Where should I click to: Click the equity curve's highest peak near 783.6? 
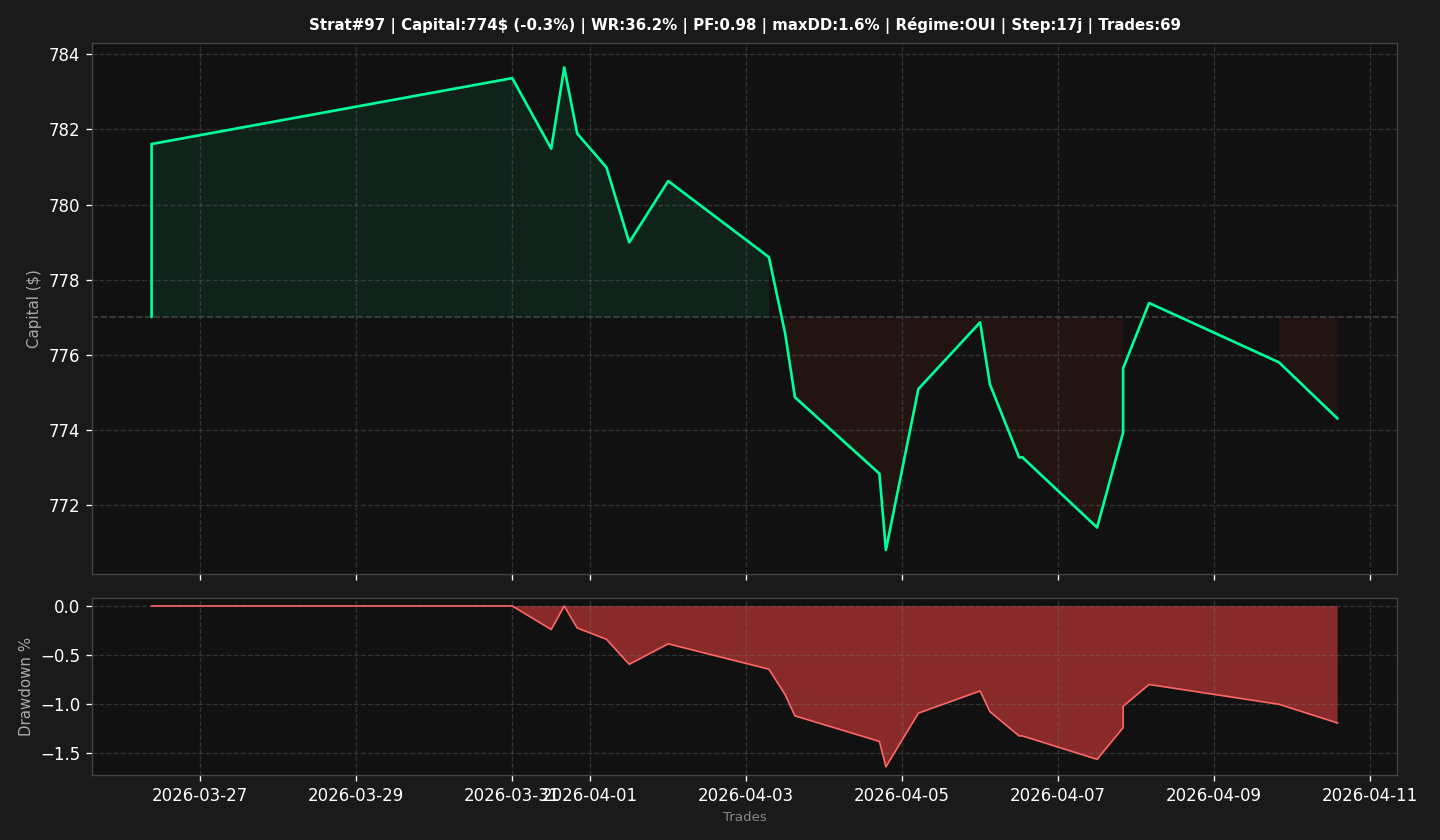[564, 68]
